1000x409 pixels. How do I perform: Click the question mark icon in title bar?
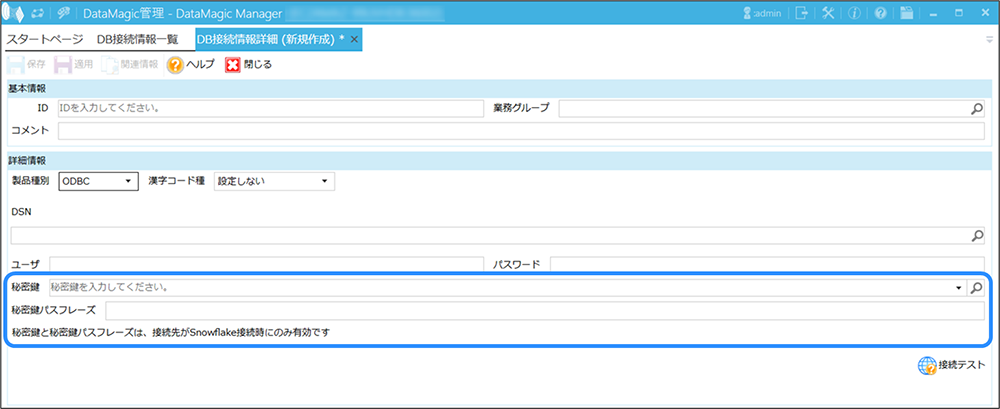click(880, 13)
